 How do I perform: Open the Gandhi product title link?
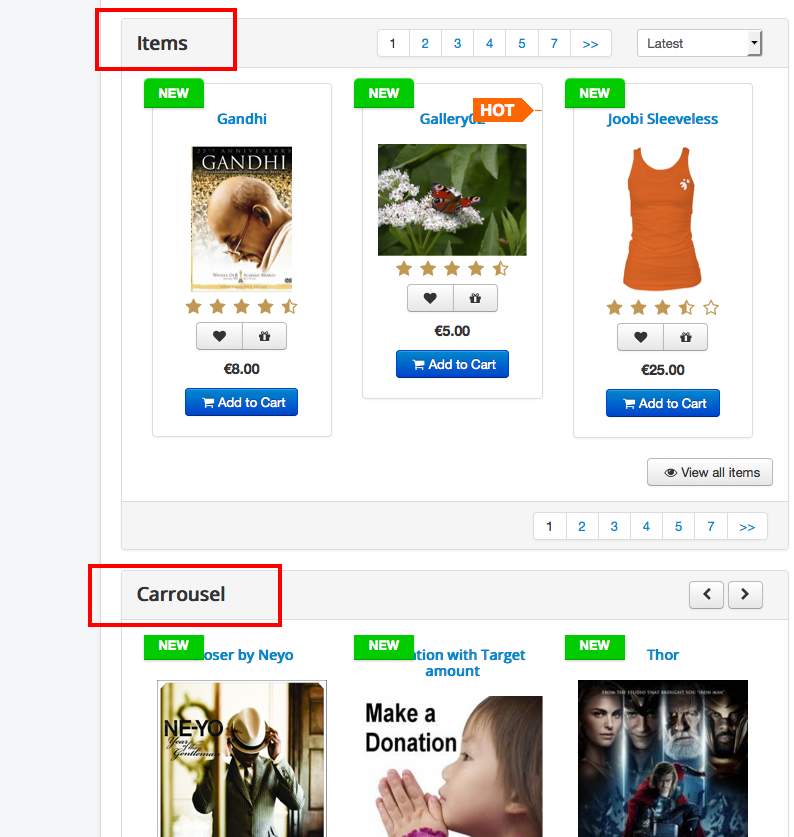[x=242, y=119]
